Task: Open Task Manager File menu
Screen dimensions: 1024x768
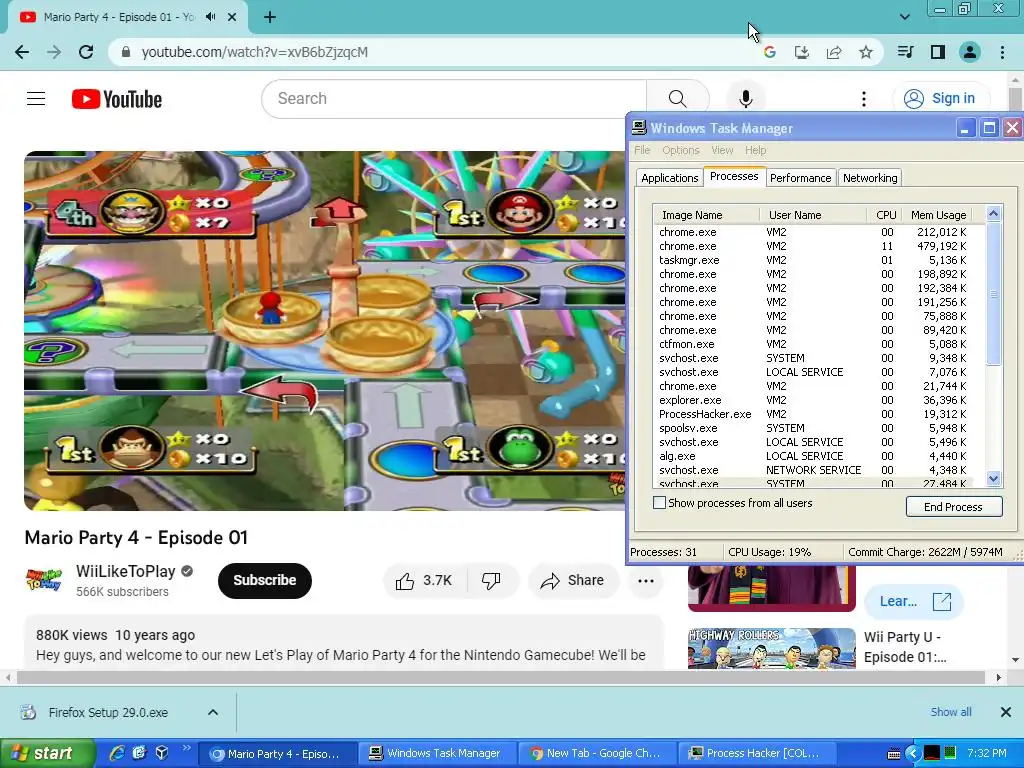Action: 642,150
